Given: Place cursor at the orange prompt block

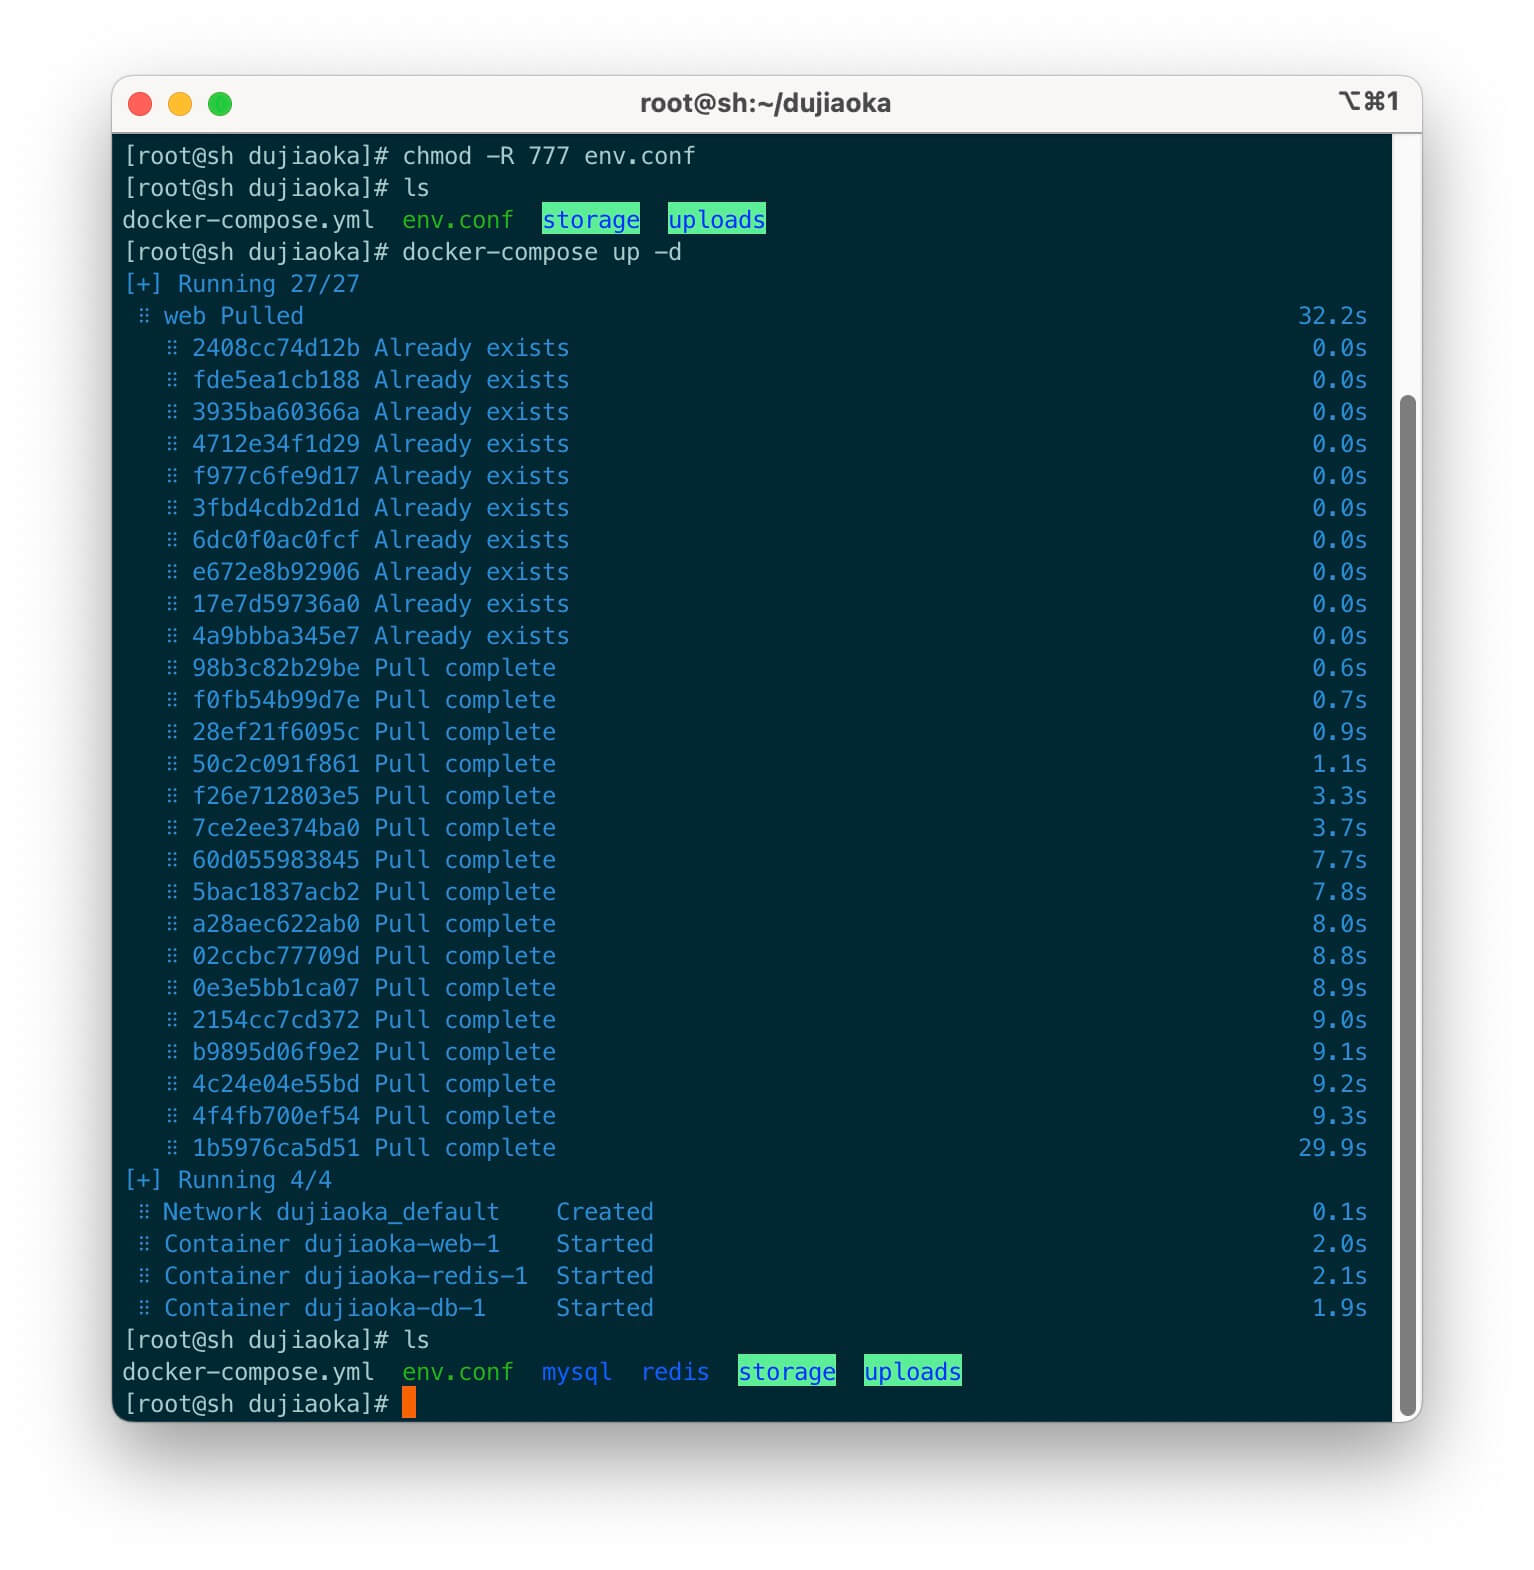Looking at the screenshot, I should coord(408,1403).
